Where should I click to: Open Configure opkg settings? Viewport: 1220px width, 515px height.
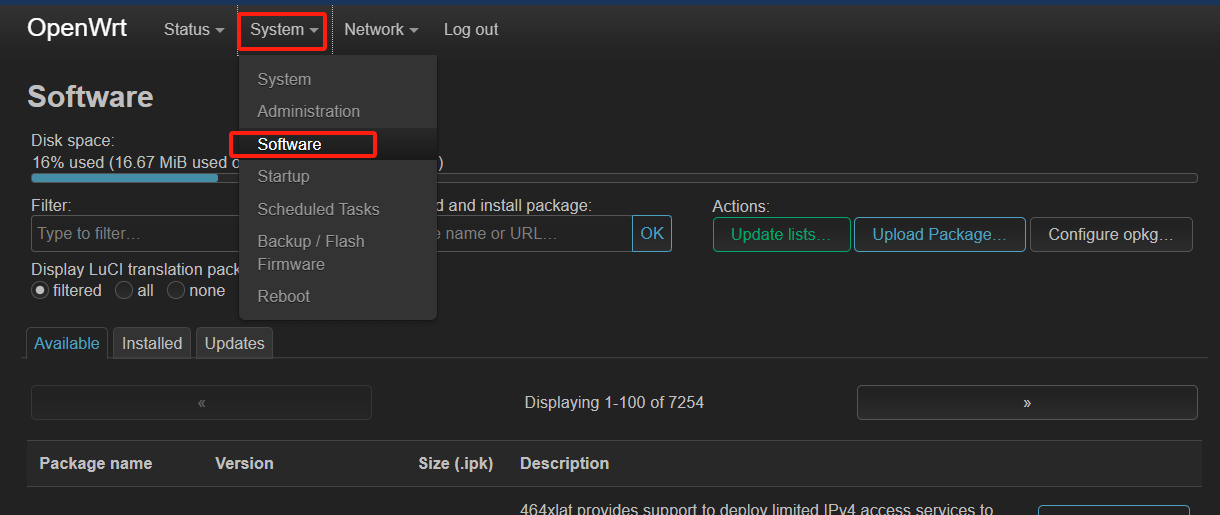pyautogui.click(x=1111, y=235)
